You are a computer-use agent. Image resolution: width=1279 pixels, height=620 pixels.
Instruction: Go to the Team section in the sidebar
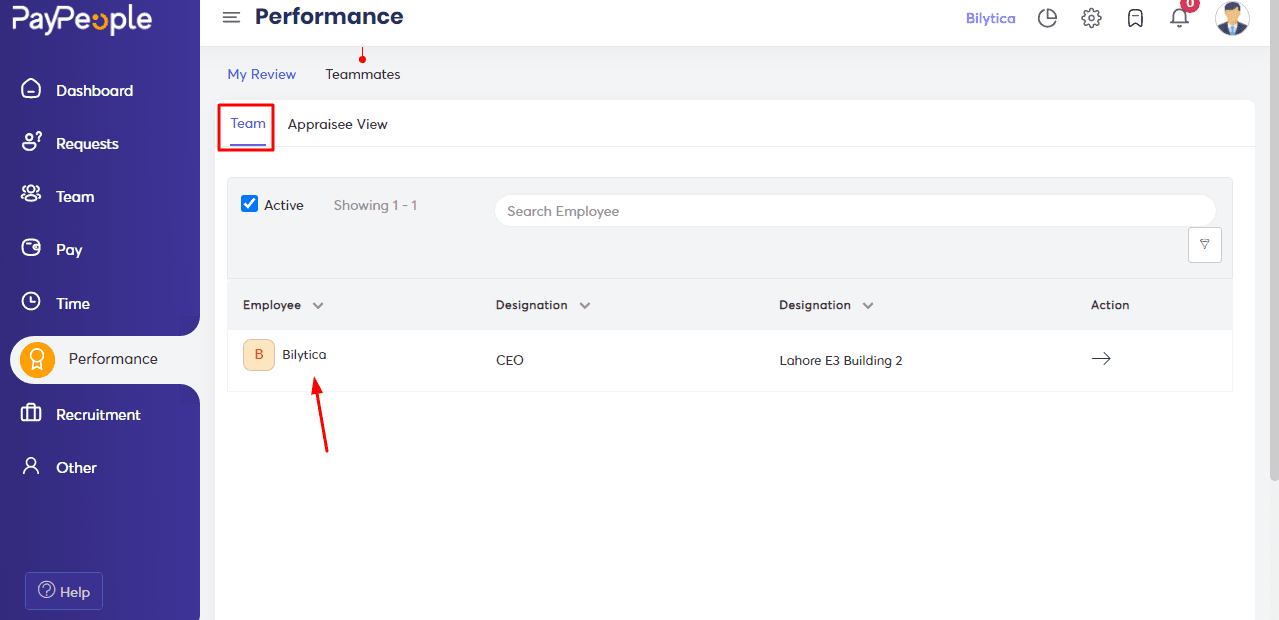[75, 197]
